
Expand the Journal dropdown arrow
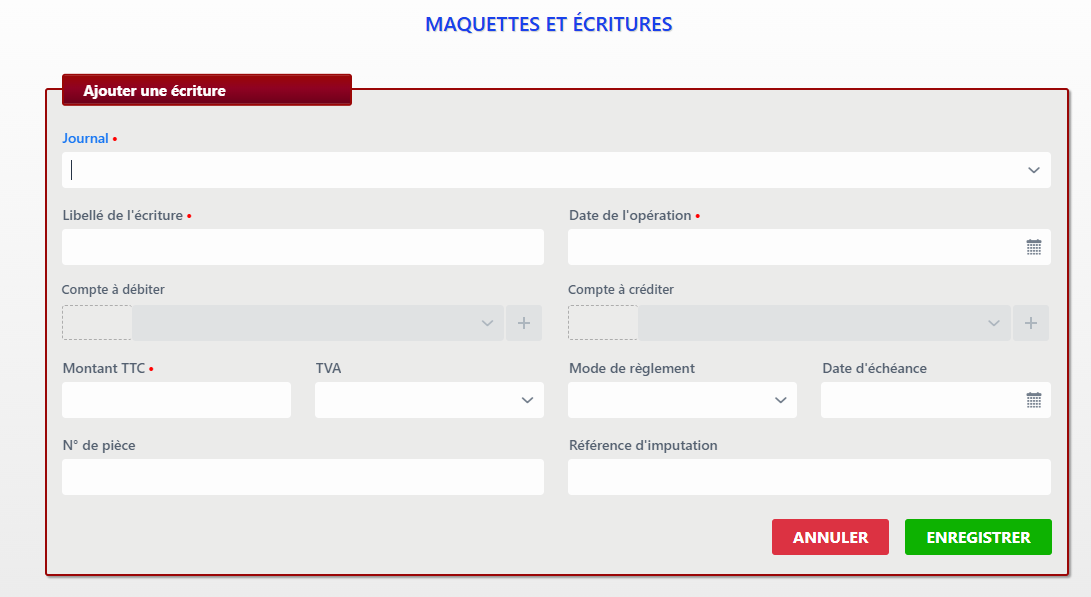coord(1034,170)
